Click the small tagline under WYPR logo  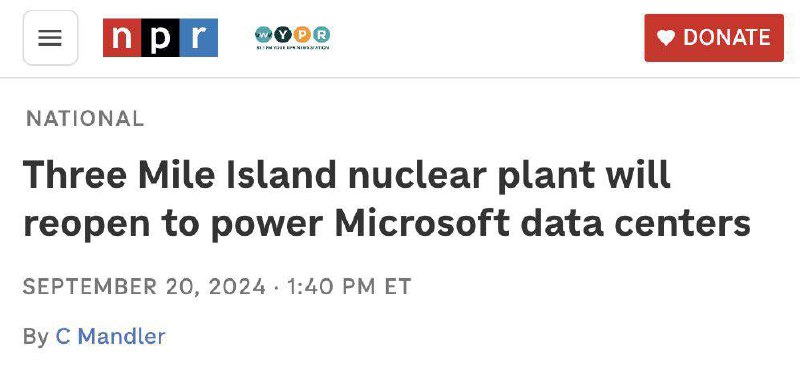292,48
